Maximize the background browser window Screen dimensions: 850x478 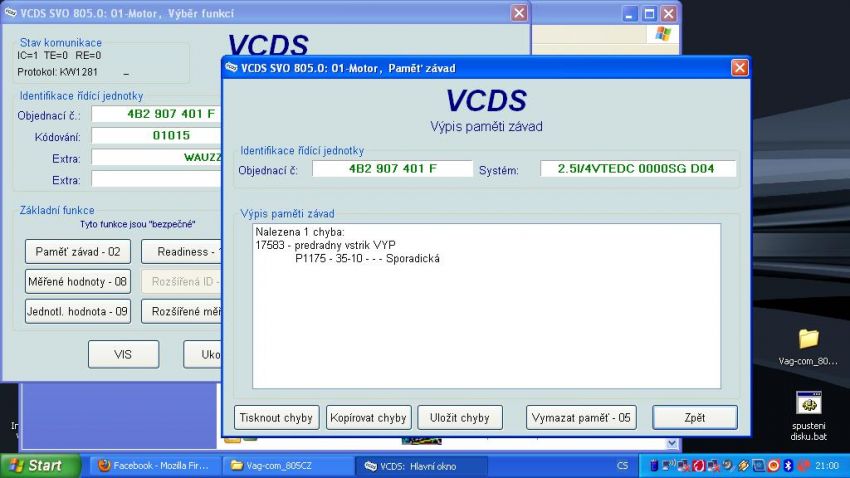649,14
